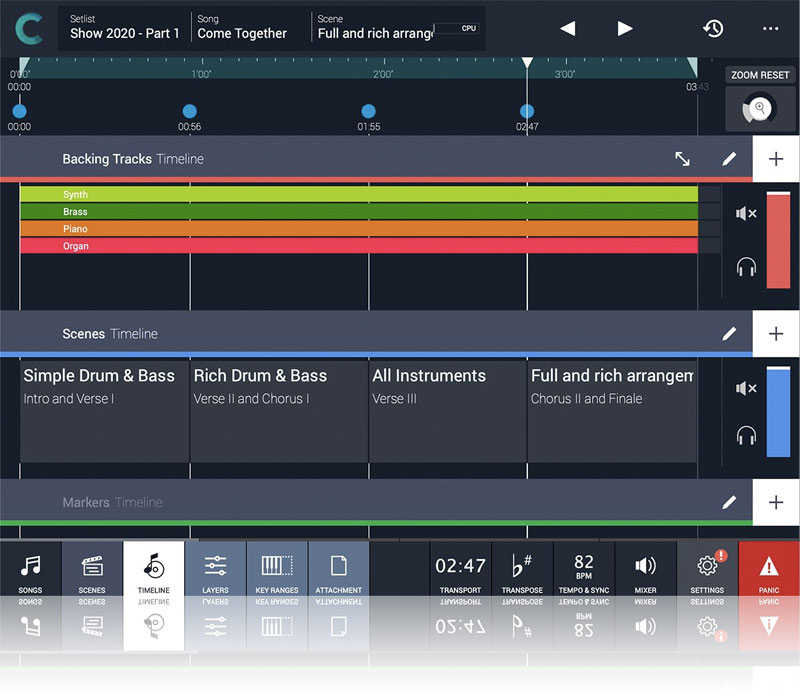Open the Scenes panel
The image size is (800, 696).
[92, 573]
